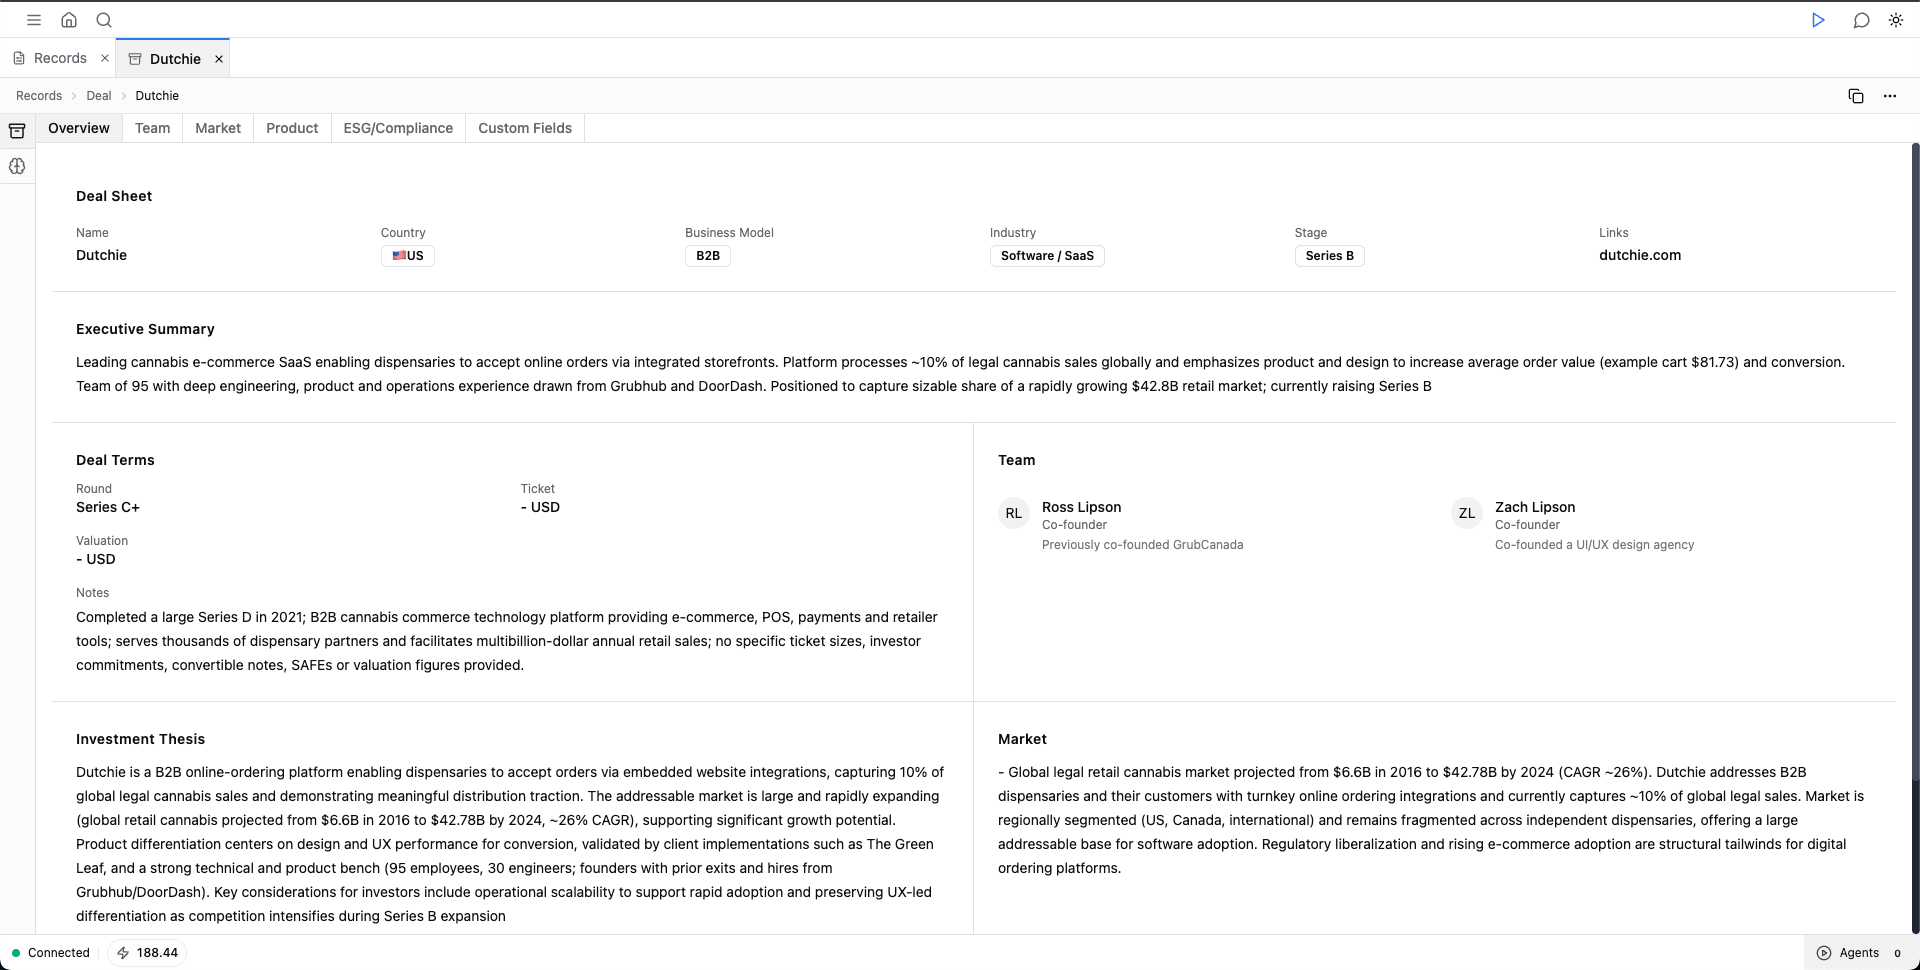Click the blue play run icon
This screenshot has height=970, width=1920.
1818,20
